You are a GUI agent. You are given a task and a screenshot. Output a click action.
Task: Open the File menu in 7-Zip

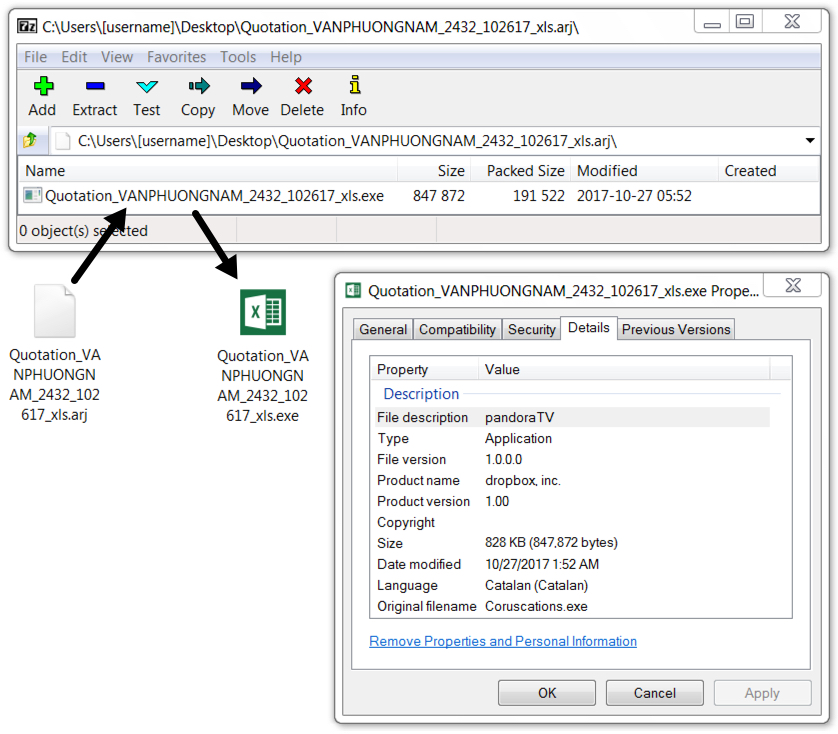(x=36, y=57)
